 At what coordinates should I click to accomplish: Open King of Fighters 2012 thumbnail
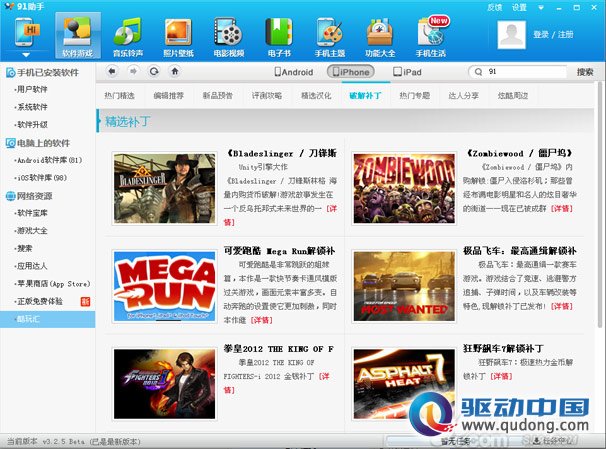165,384
